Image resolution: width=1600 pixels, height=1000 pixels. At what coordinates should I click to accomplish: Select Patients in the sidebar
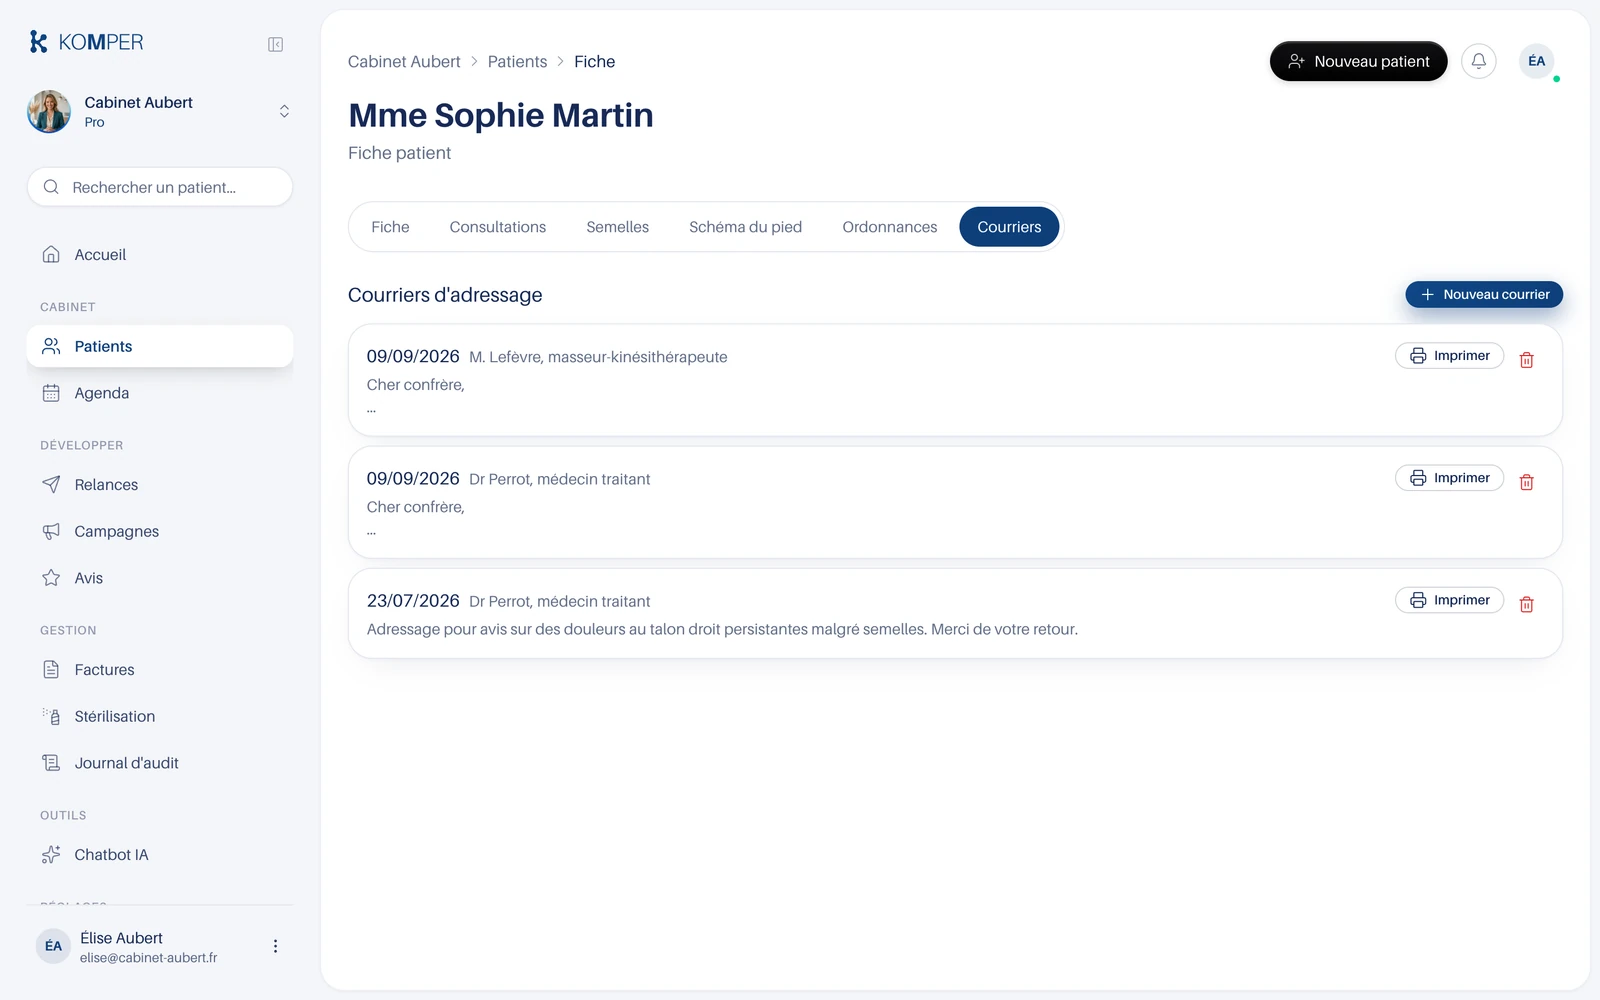160,346
